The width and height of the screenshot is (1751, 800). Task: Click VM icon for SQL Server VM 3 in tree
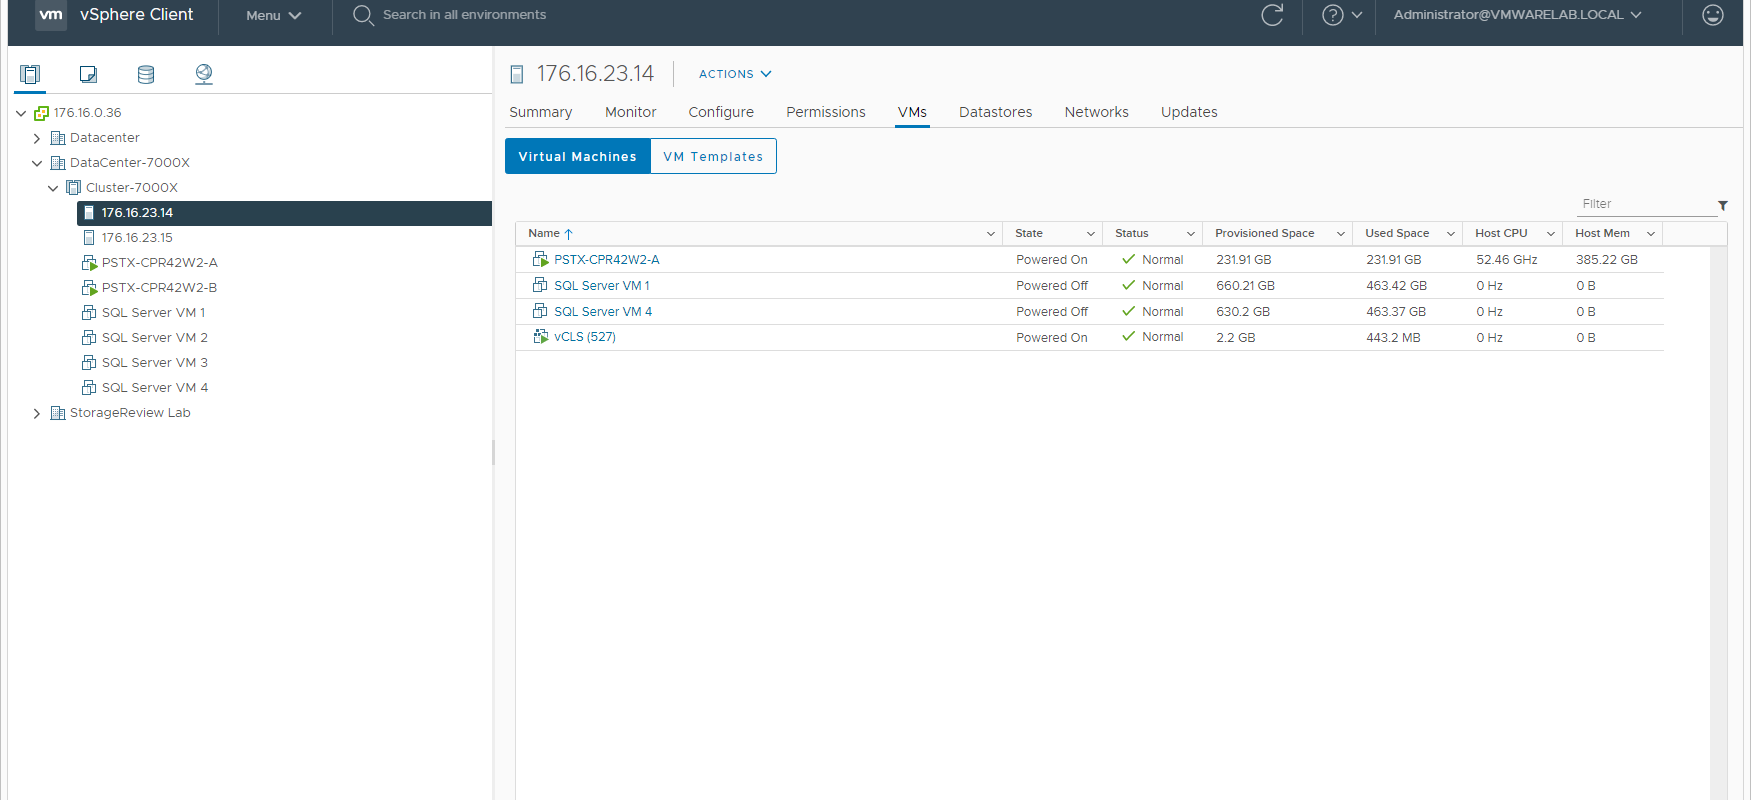89,363
